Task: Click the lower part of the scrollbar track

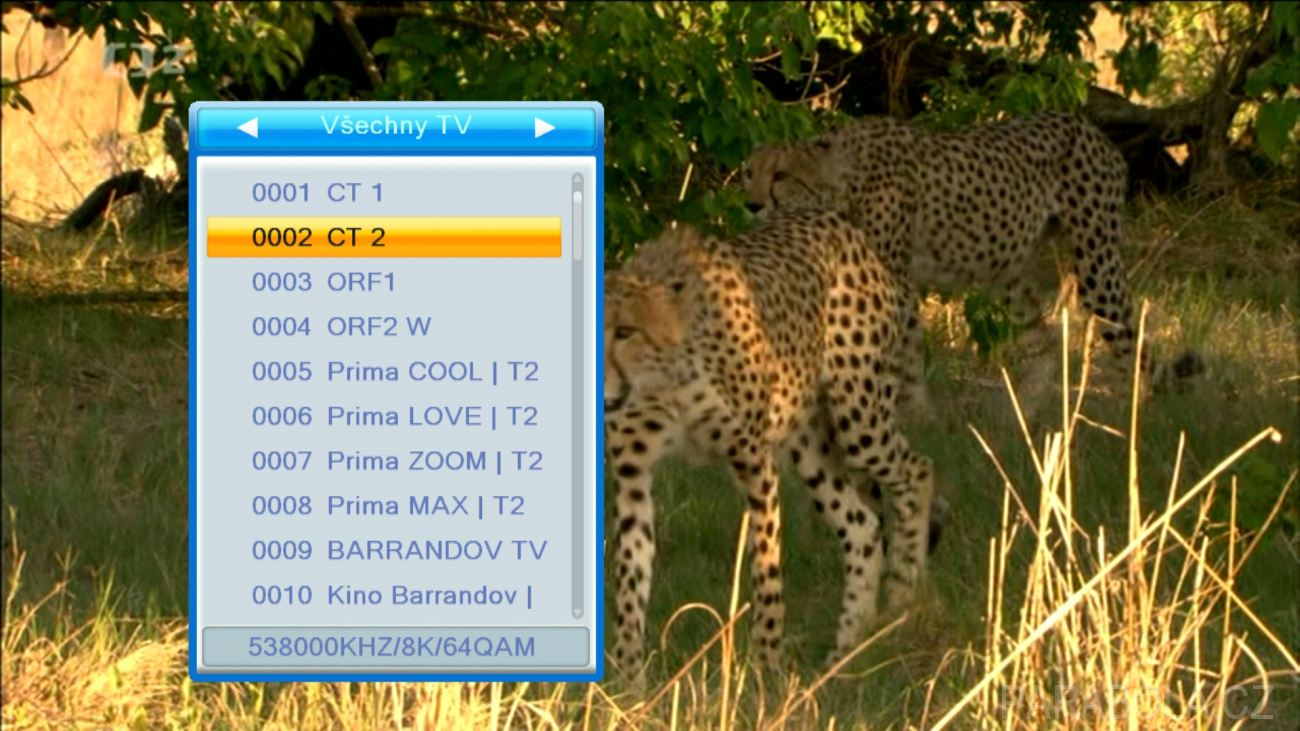Action: click(577, 500)
